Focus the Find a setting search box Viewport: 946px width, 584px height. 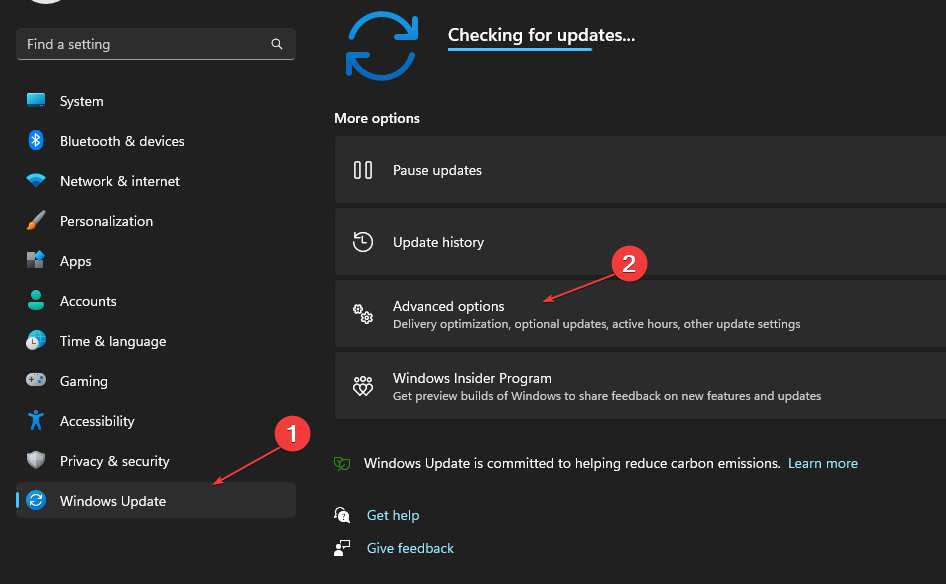click(140, 45)
